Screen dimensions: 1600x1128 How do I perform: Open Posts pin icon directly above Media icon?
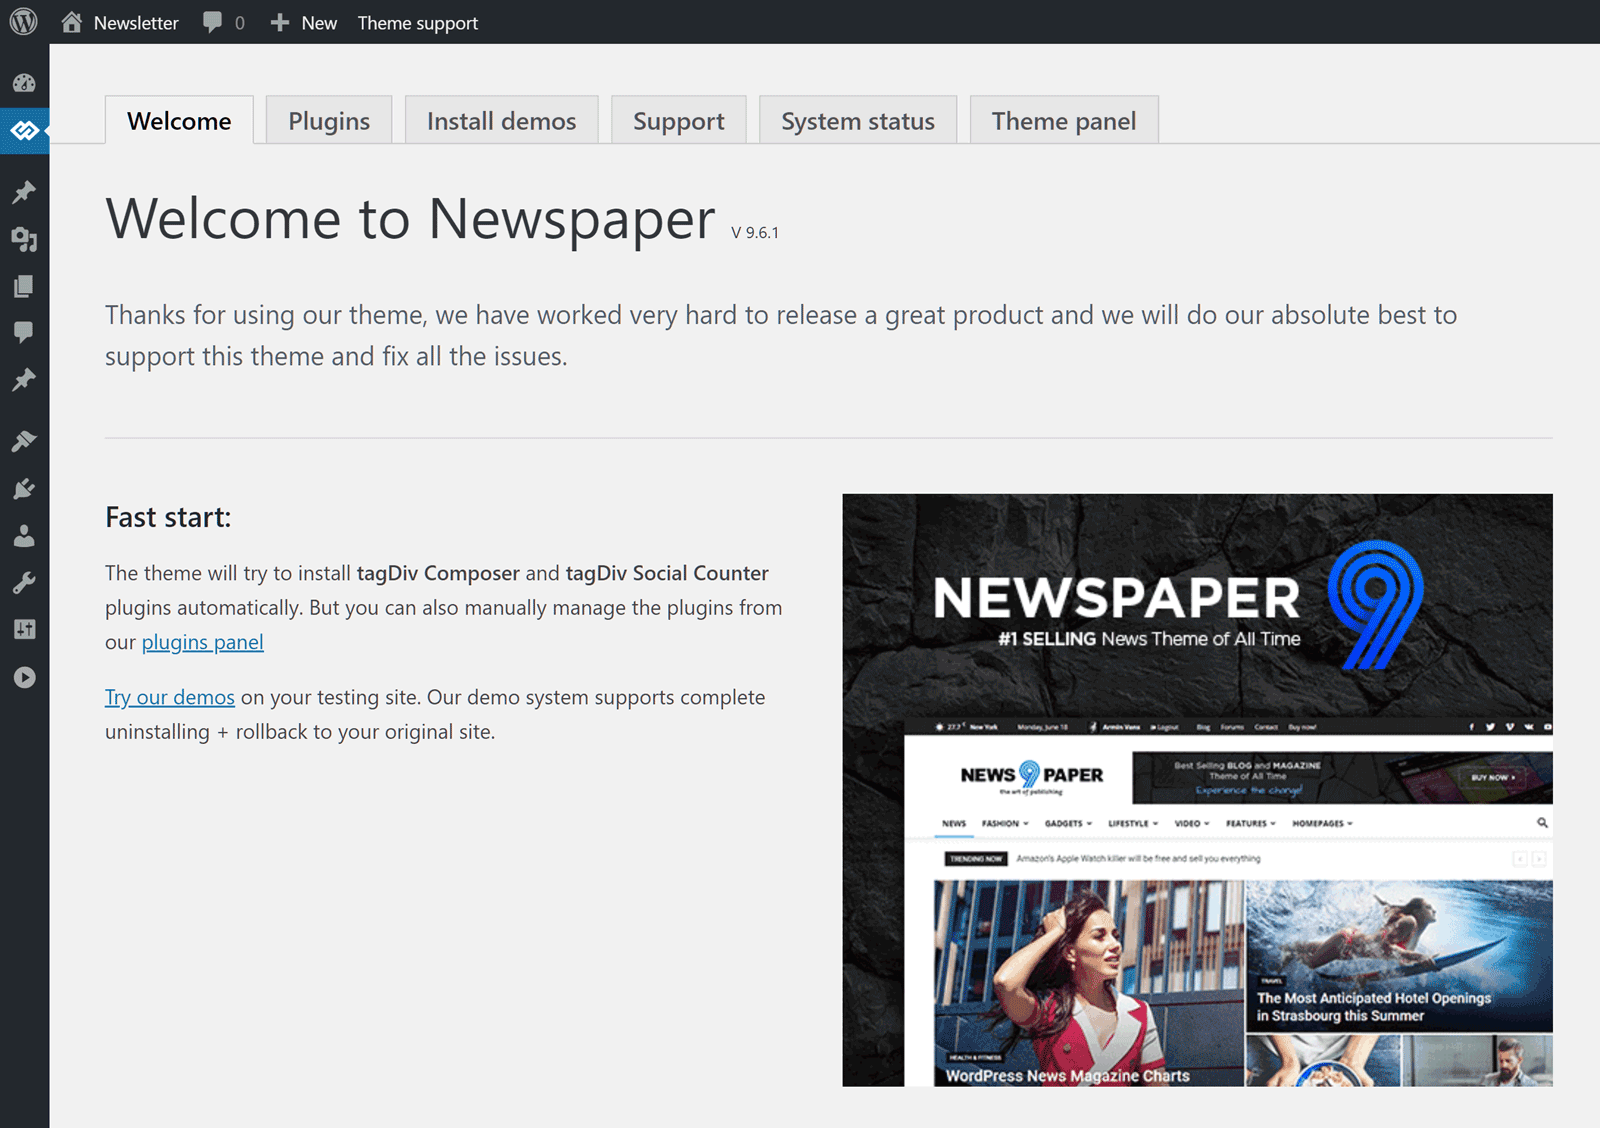[24, 191]
